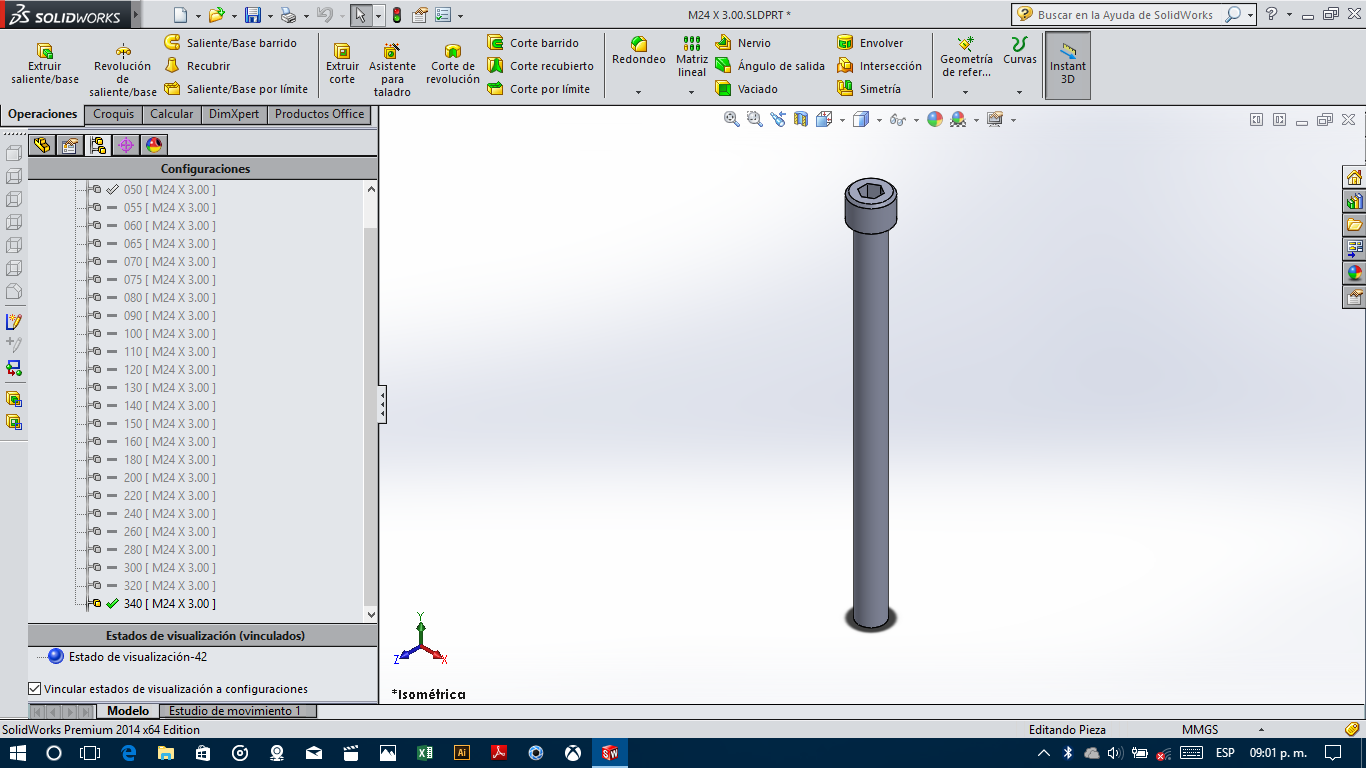Click the Rebuild traffic light icon
This screenshot has height=768, width=1366.
(x=397, y=15)
